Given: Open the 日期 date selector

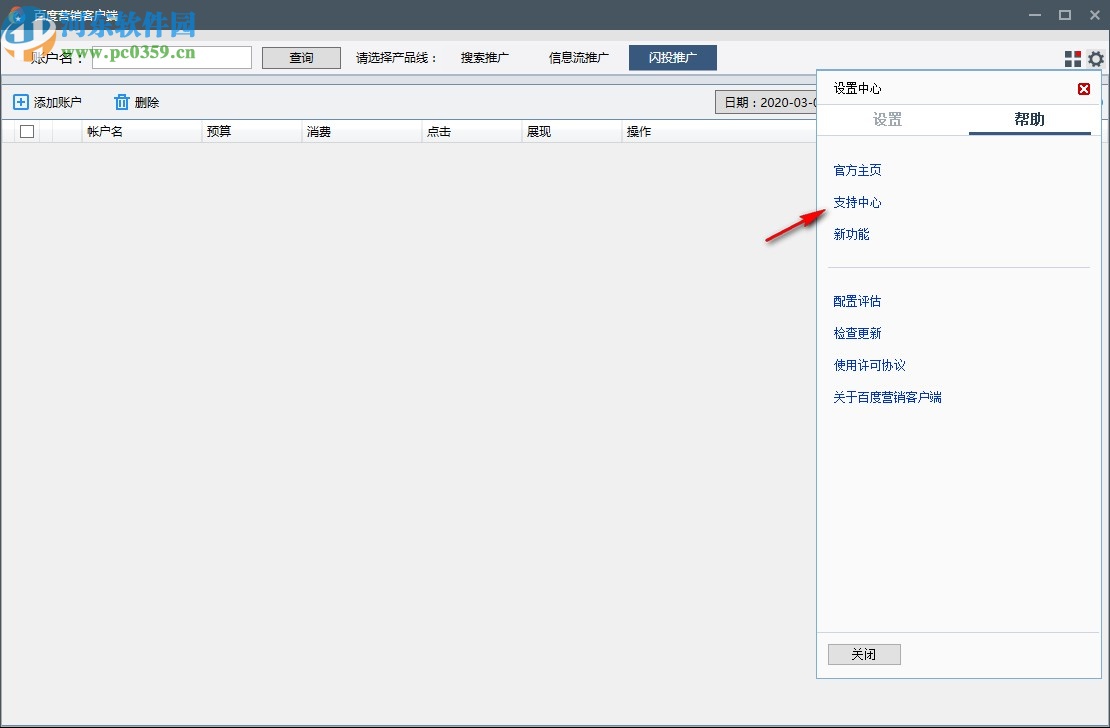Looking at the screenshot, I should coord(766,102).
